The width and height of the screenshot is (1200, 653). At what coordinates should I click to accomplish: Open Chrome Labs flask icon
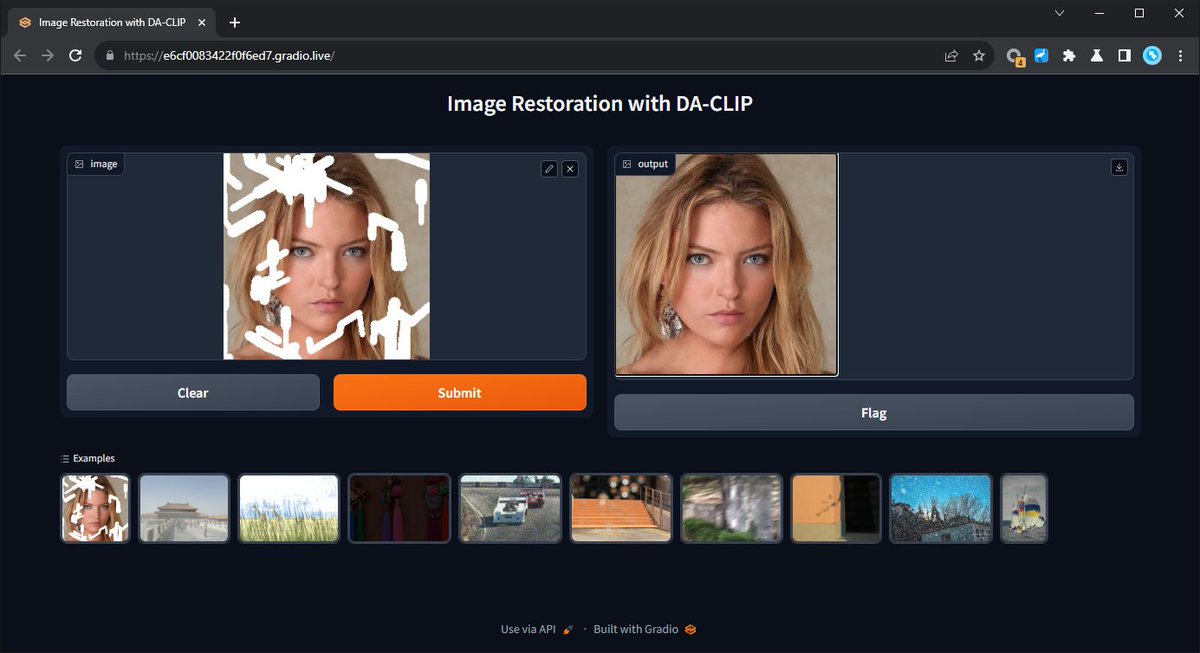coord(1097,56)
